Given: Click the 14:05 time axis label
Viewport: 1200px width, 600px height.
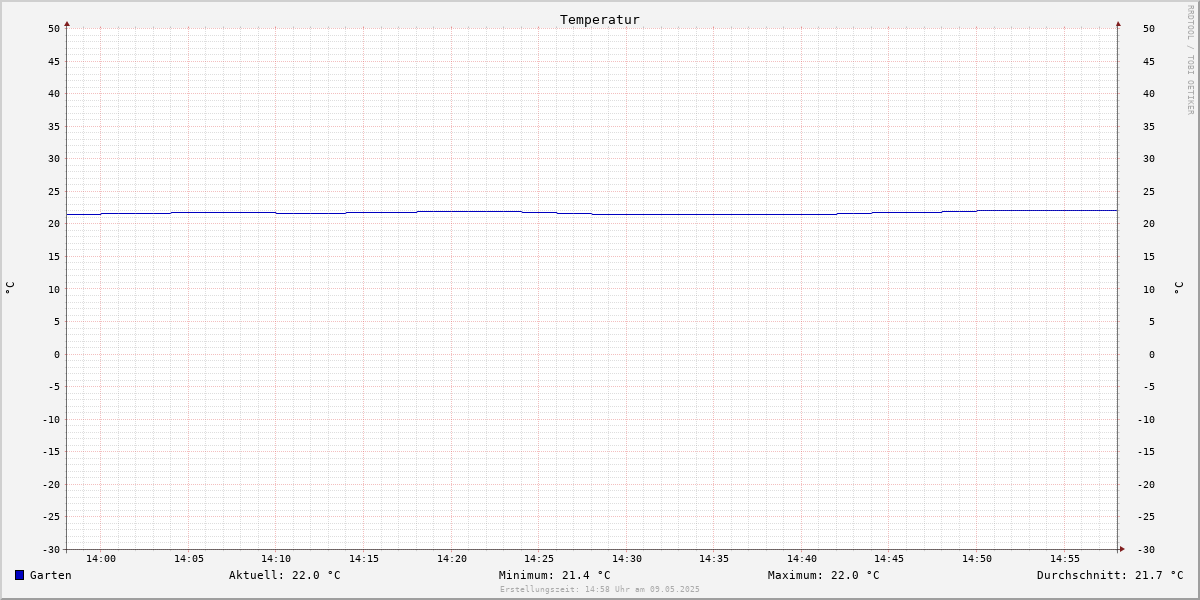Looking at the screenshot, I should (x=189, y=558).
